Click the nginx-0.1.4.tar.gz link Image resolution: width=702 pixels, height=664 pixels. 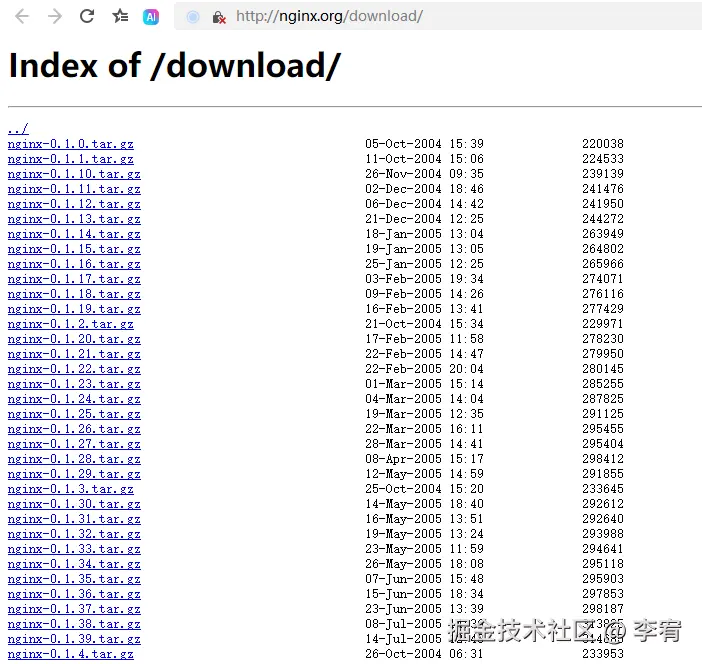click(x=71, y=654)
